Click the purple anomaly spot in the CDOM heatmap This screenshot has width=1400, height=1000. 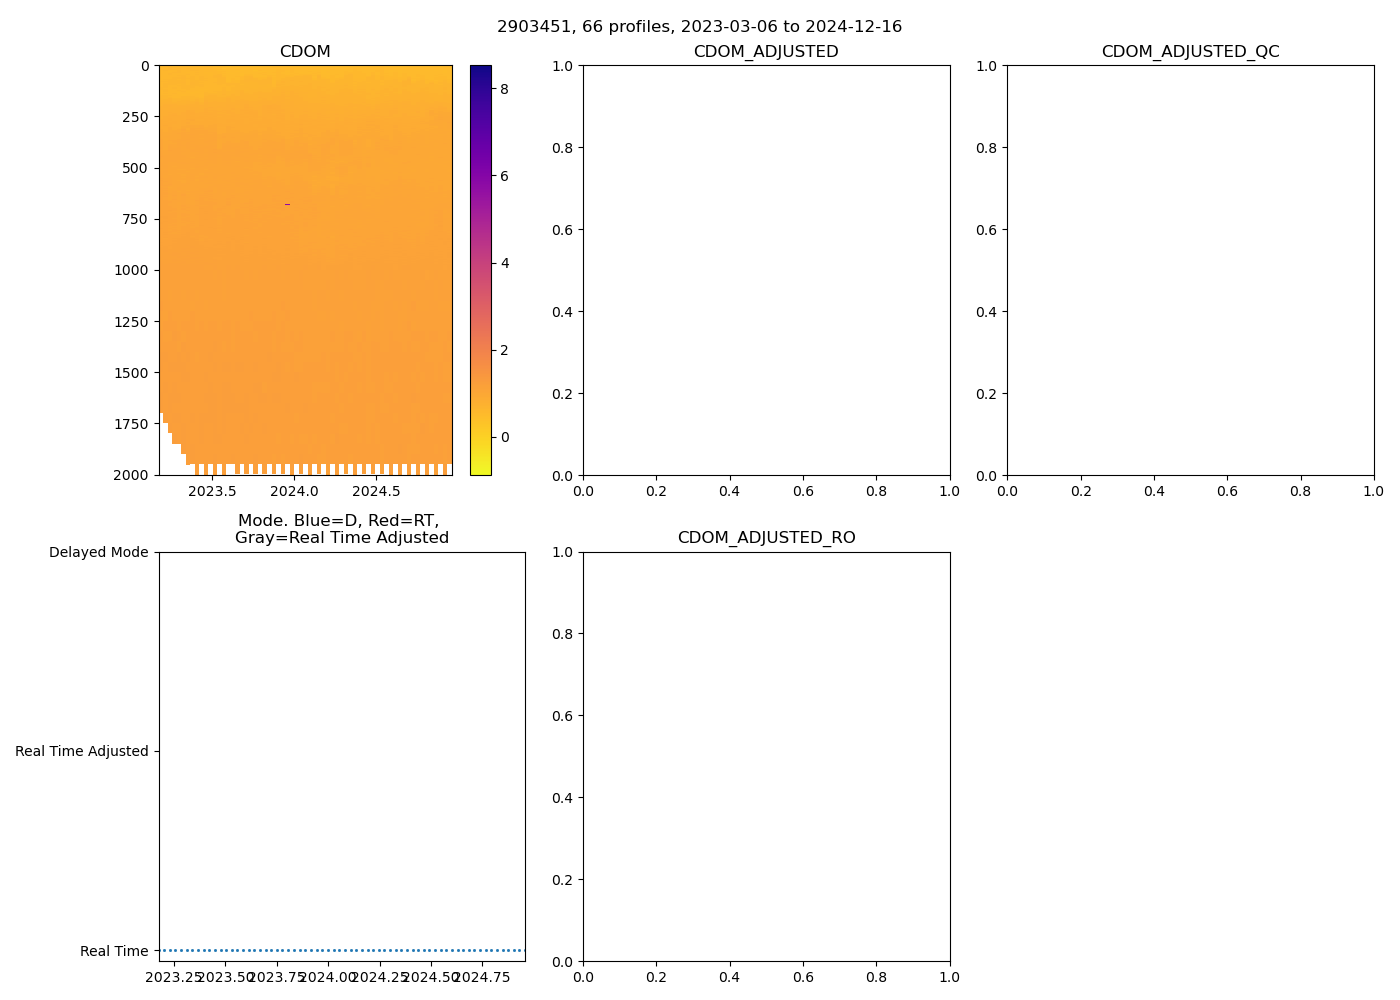pyautogui.click(x=287, y=204)
